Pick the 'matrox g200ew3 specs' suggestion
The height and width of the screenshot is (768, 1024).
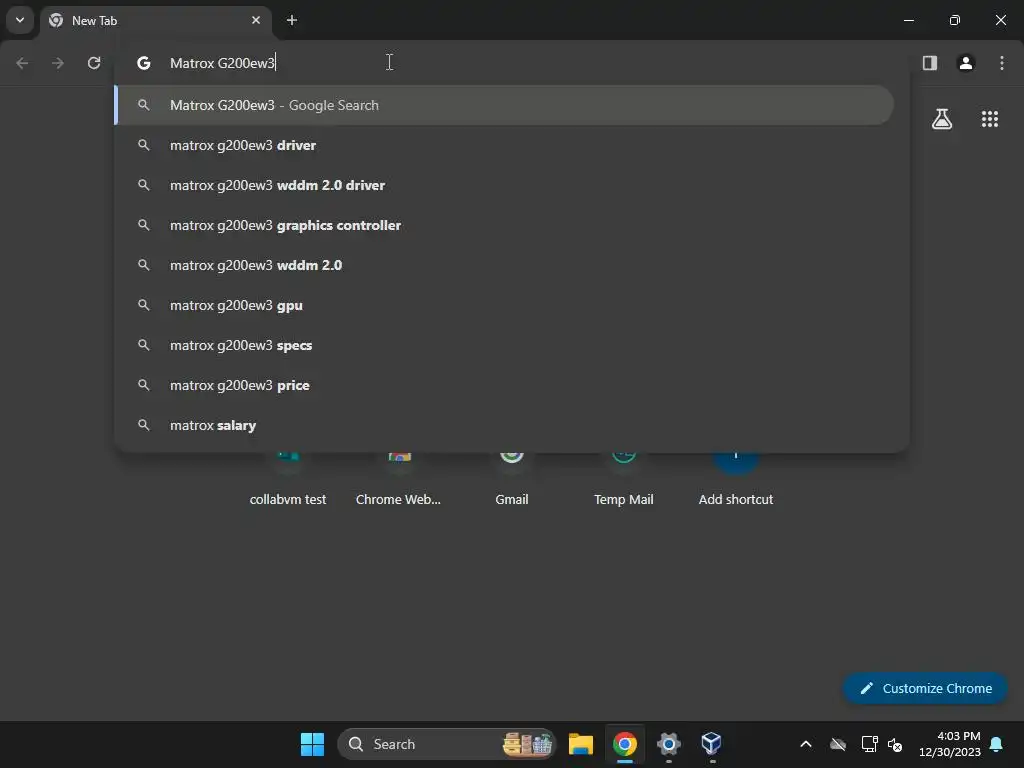504,345
